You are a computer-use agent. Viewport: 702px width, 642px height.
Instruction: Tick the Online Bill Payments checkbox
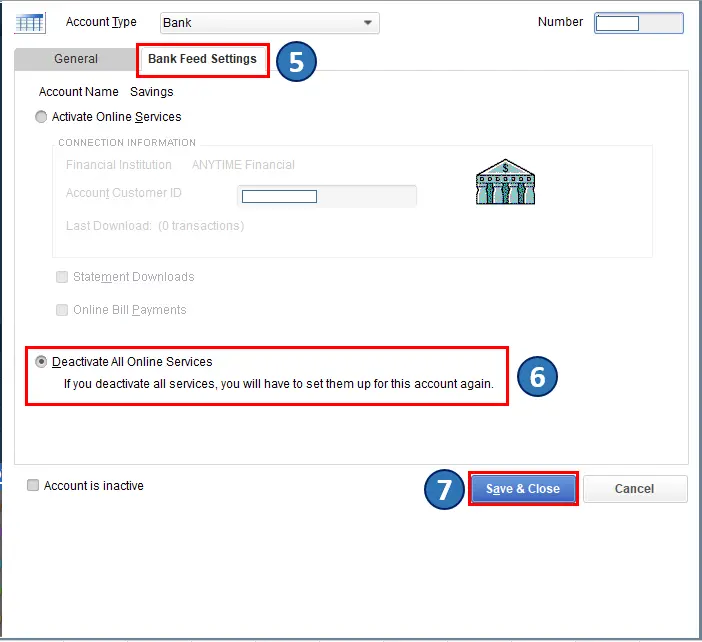pyautogui.click(x=63, y=310)
